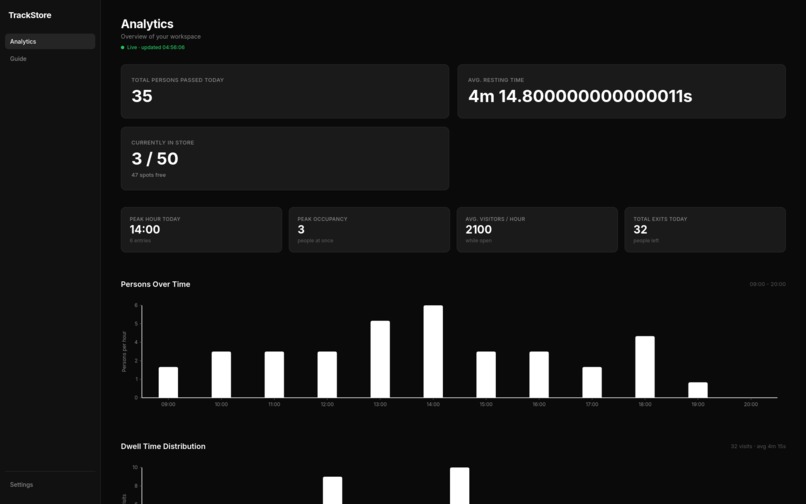The image size is (806, 504).
Task: Click the 13:00 bar in Persons Over Time
Action: (x=380, y=359)
